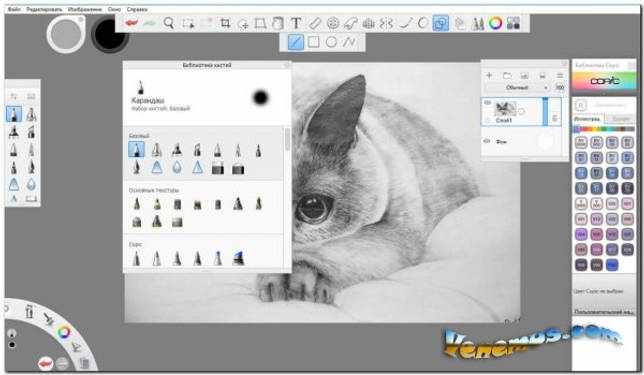Click the white Фон background color circle
644x375 pixels.
point(545,142)
